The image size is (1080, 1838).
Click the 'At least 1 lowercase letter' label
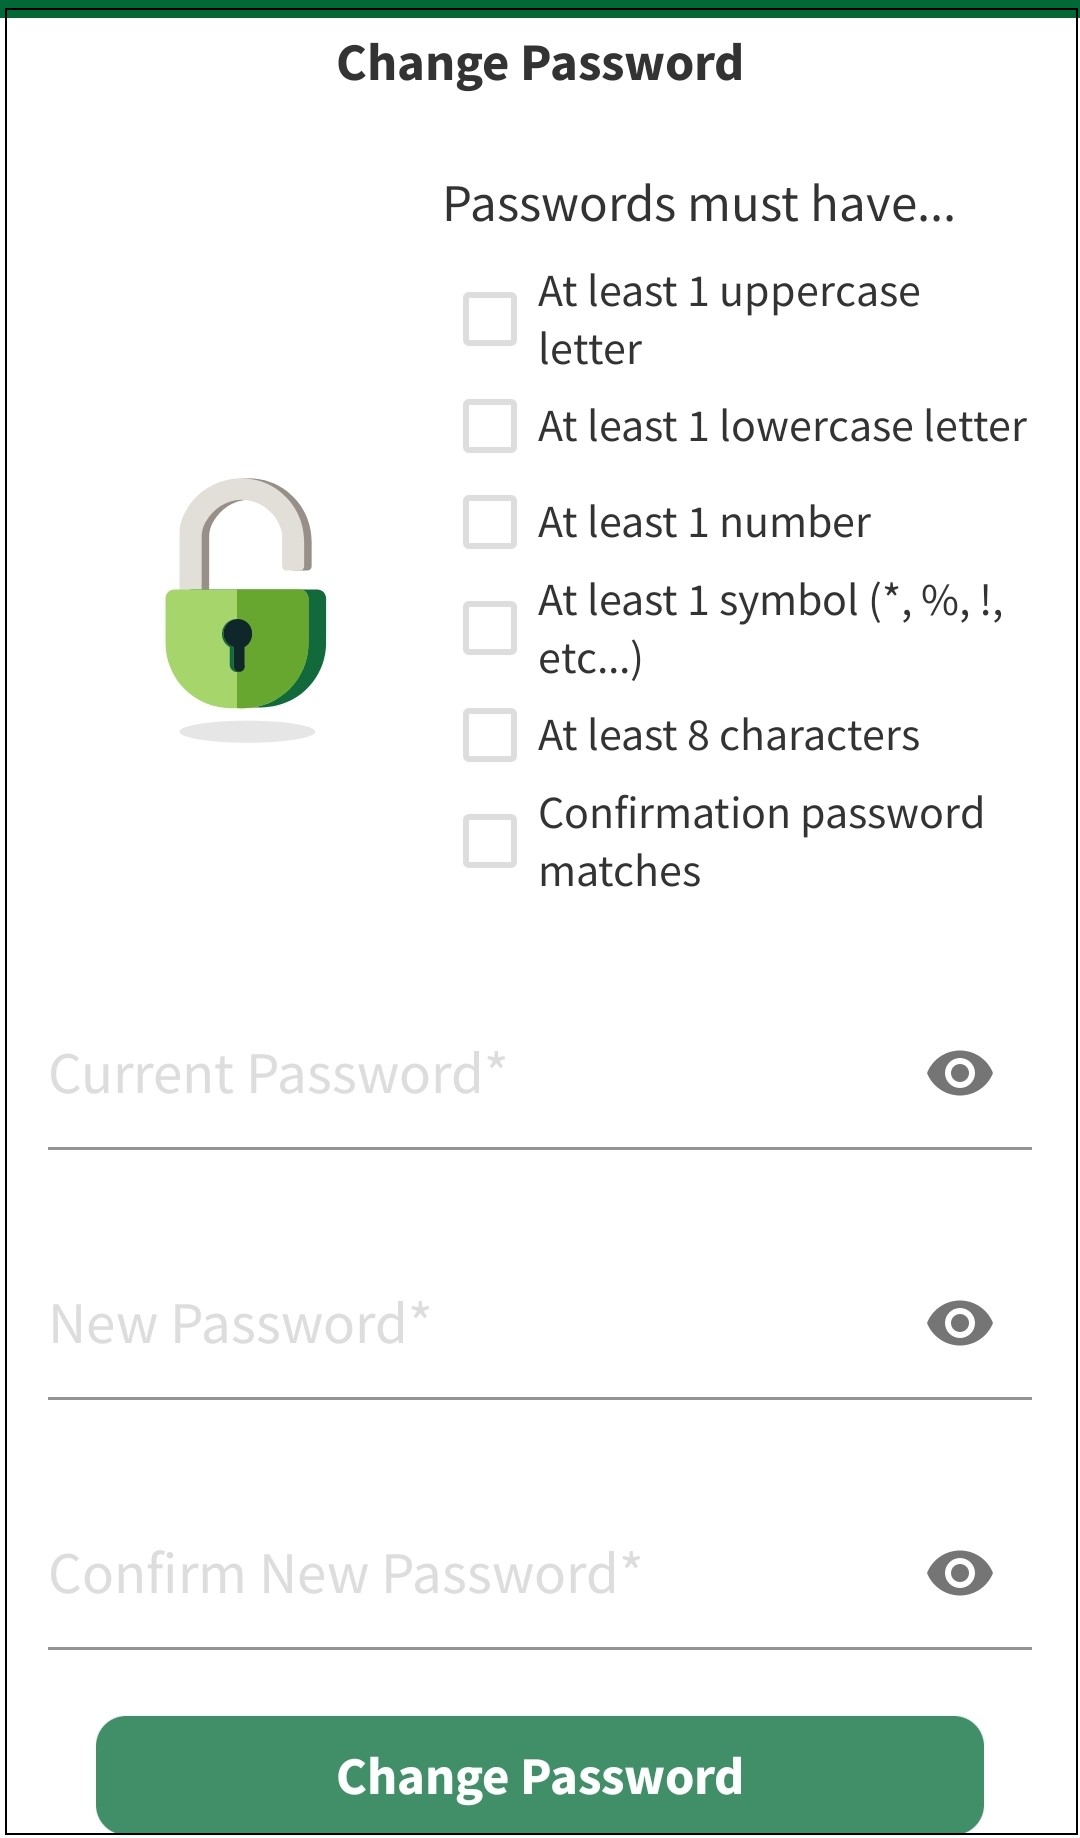782,427
